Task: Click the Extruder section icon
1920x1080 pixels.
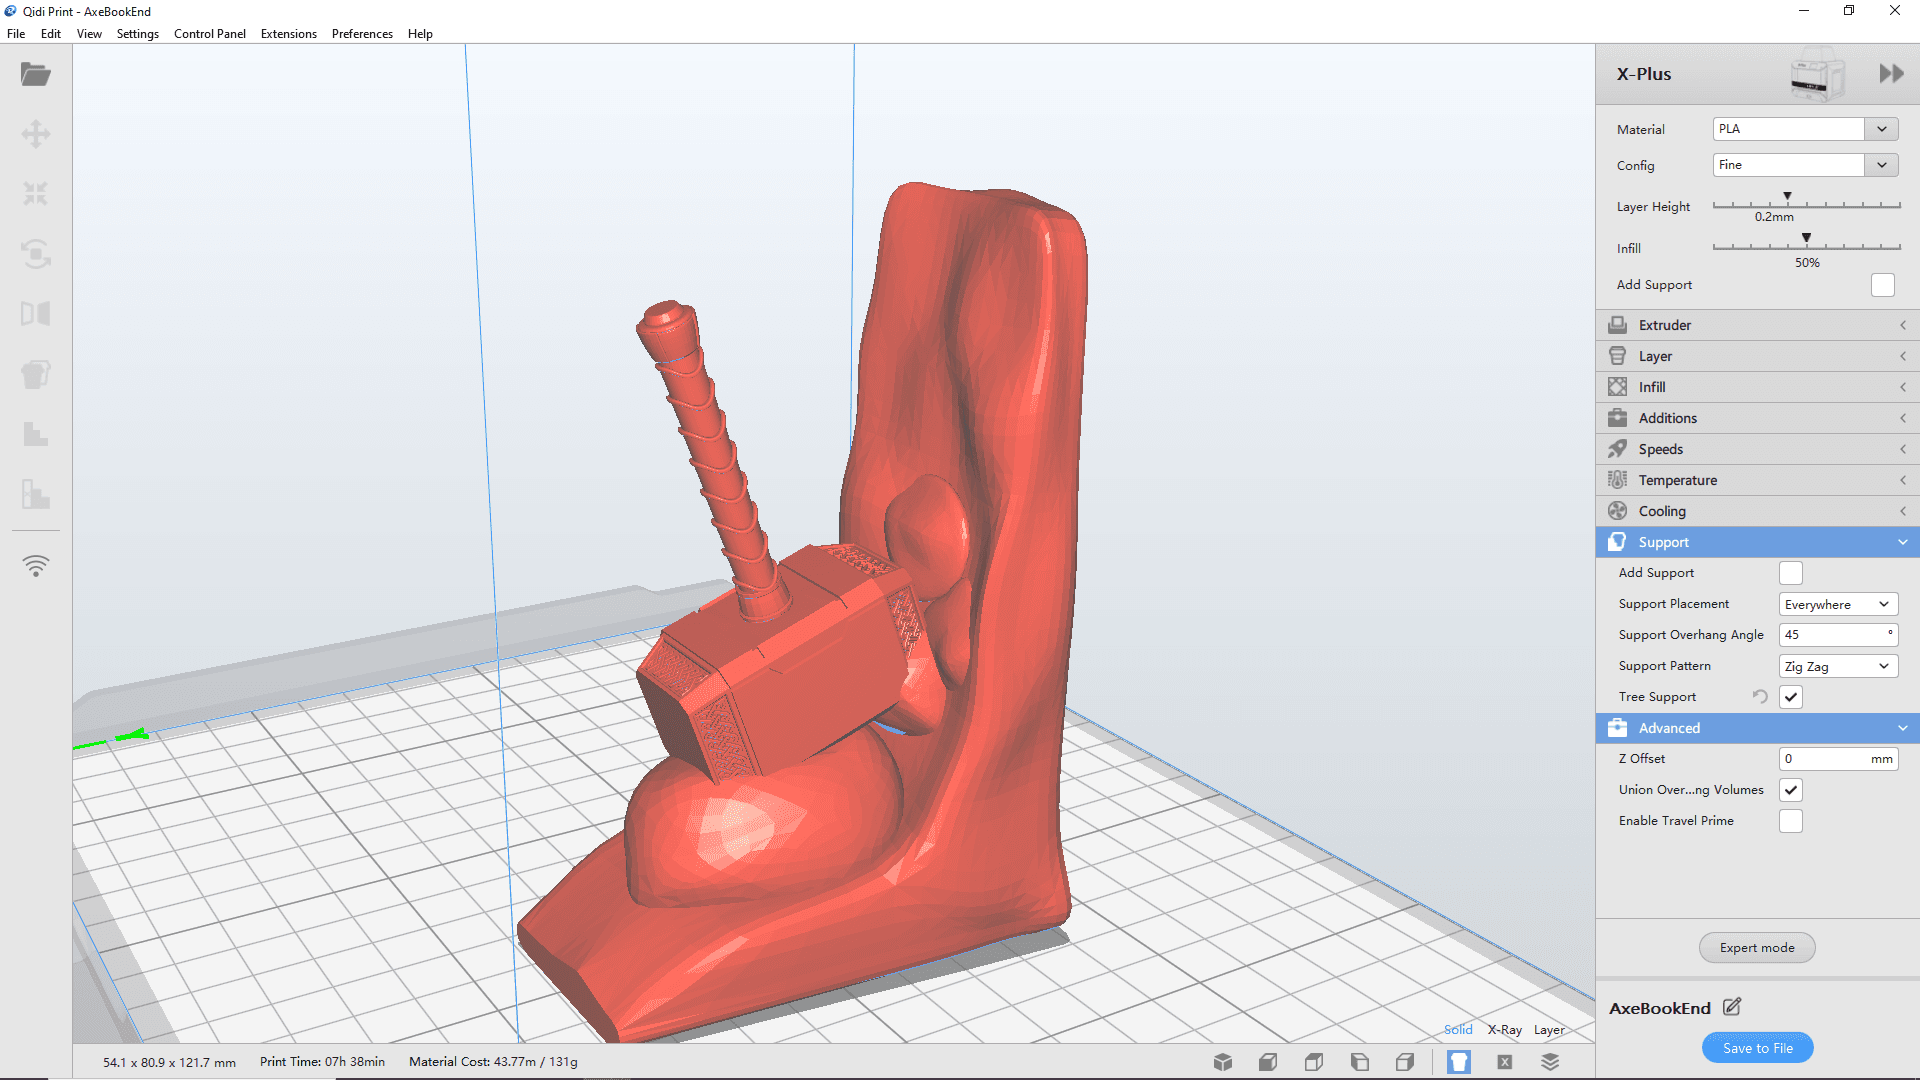Action: pos(1617,325)
